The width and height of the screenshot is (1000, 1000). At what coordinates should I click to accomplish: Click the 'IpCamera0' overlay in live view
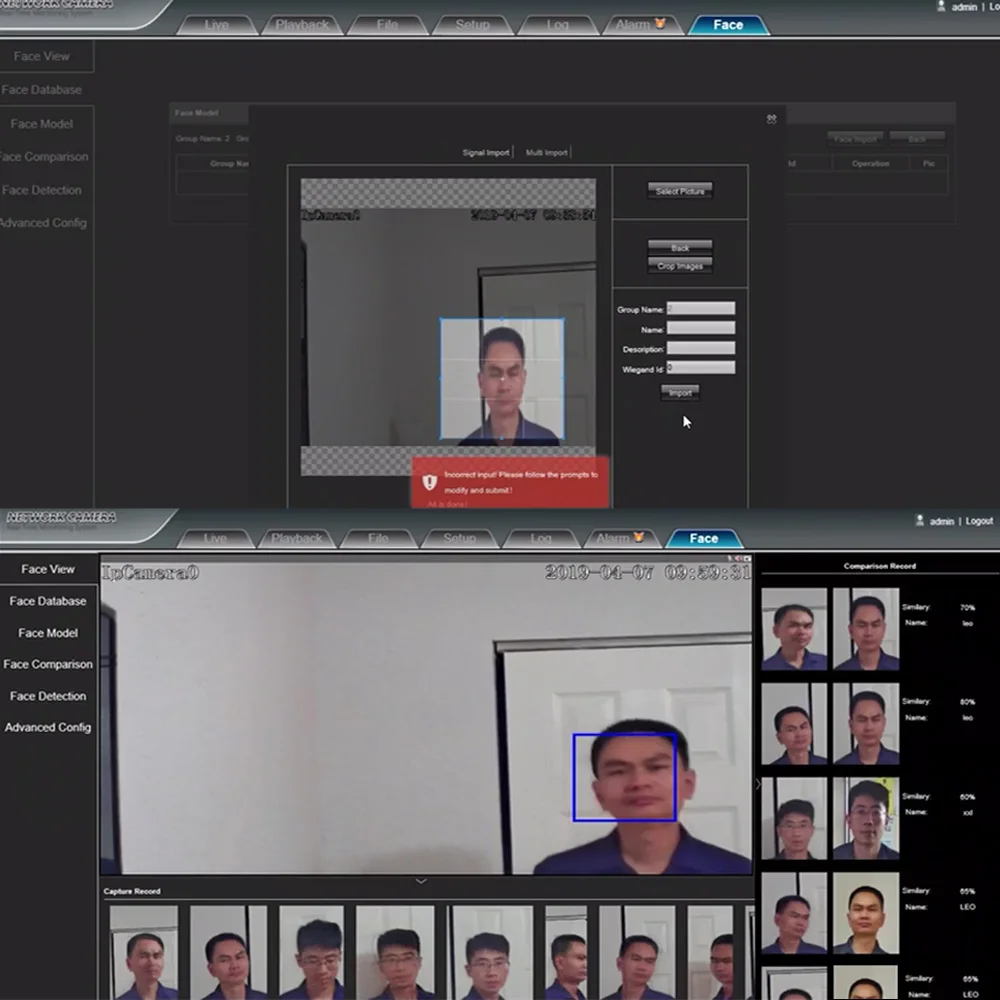point(151,573)
